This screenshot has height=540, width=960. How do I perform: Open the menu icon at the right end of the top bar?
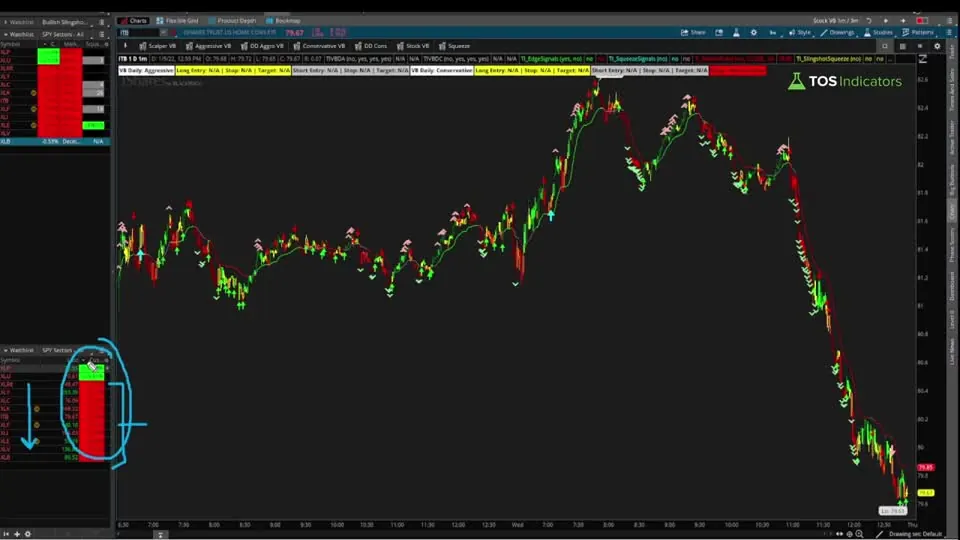950,20
